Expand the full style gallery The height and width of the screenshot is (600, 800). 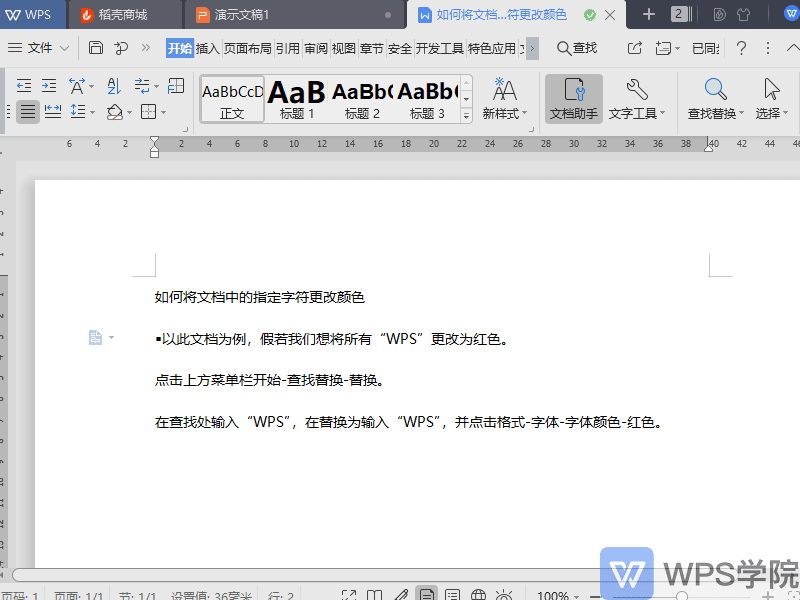coord(466,116)
